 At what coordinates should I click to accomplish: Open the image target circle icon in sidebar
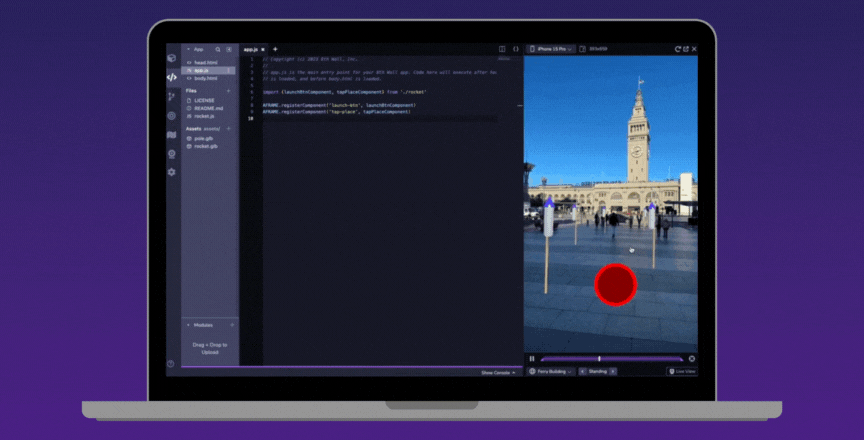point(171,116)
